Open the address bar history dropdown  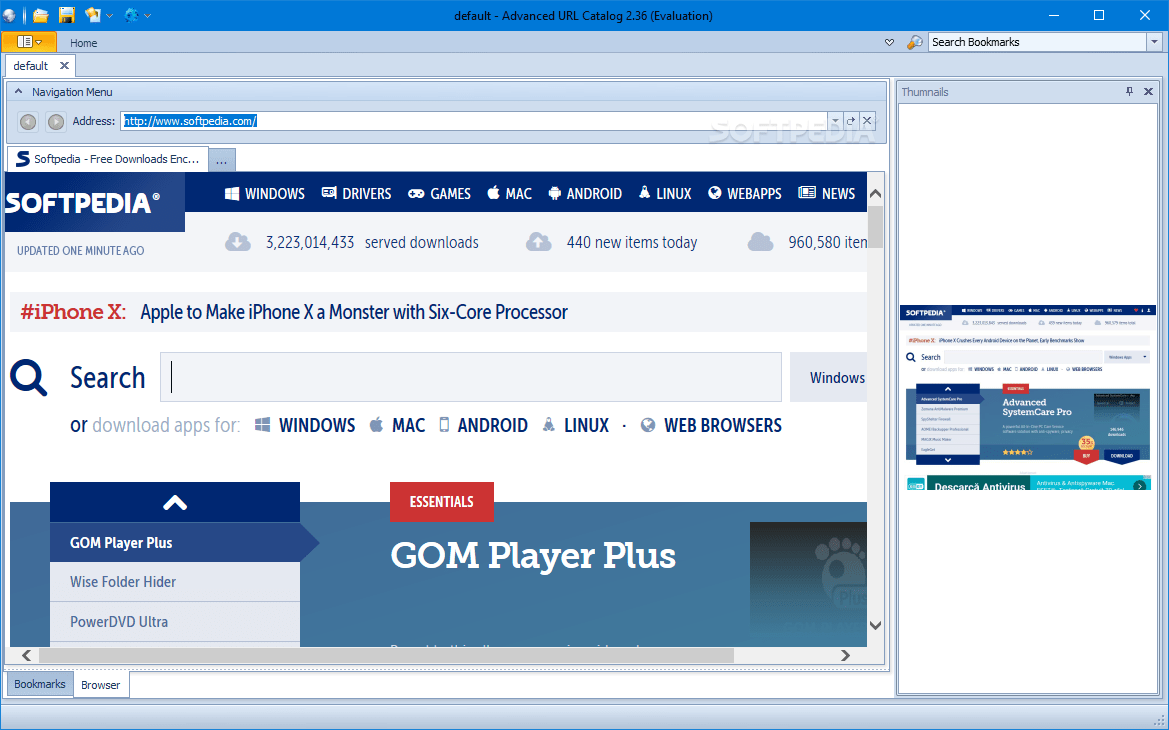coord(834,120)
